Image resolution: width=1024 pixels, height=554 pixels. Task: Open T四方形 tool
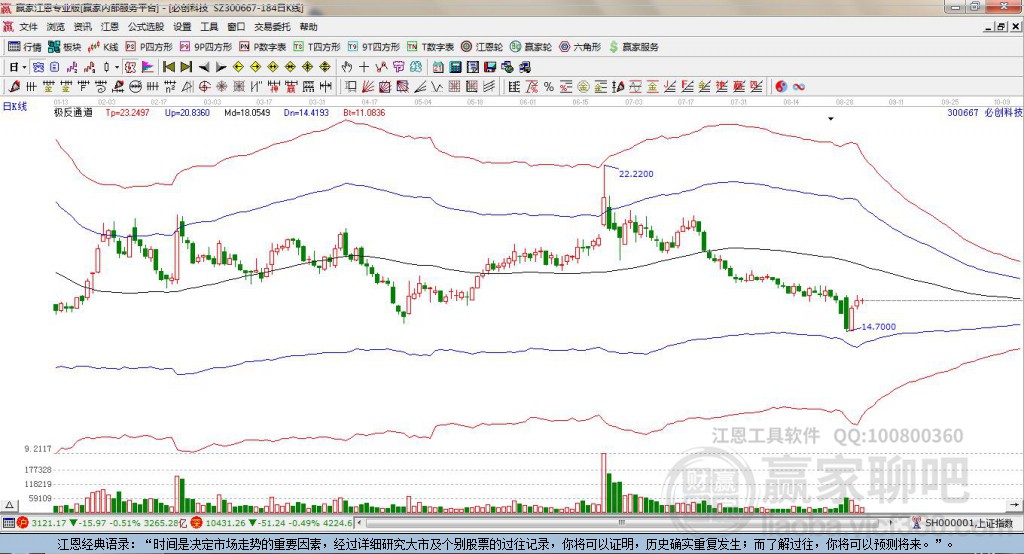point(317,47)
